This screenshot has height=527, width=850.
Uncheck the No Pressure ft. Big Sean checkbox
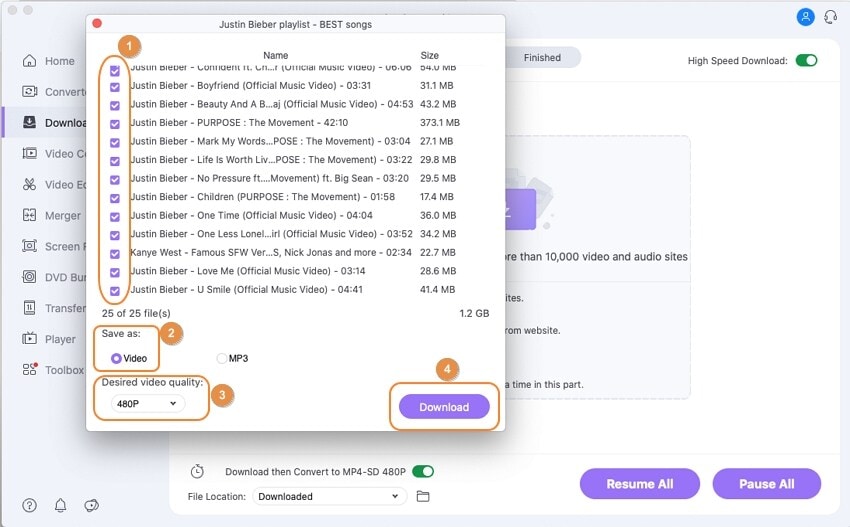point(114,179)
